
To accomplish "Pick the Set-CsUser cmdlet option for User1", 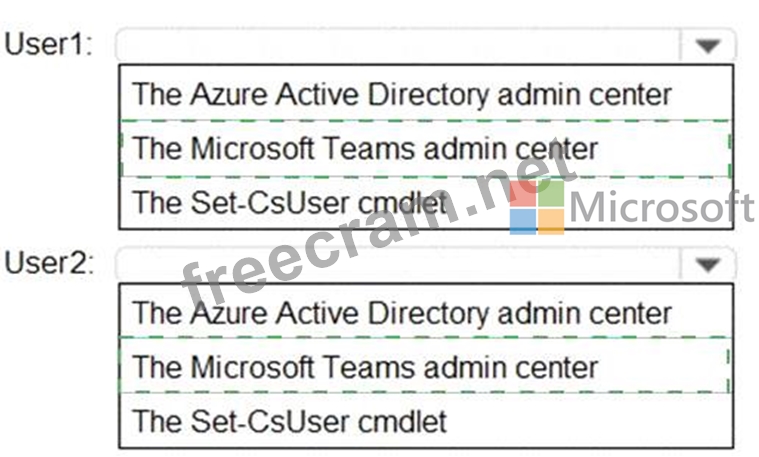I will 290,202.
